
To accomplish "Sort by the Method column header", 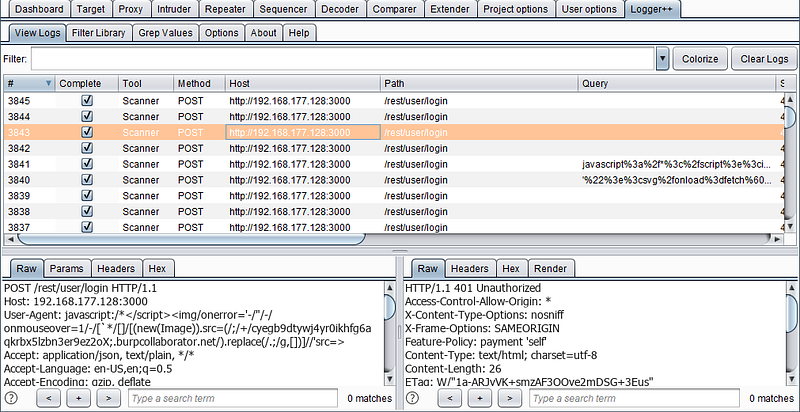I will 200,83.
